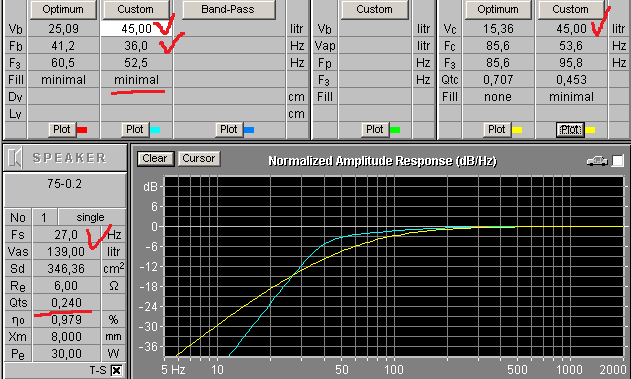
Task: Click the Vc custom volume field 45,00
Action: tap(571, 29)
